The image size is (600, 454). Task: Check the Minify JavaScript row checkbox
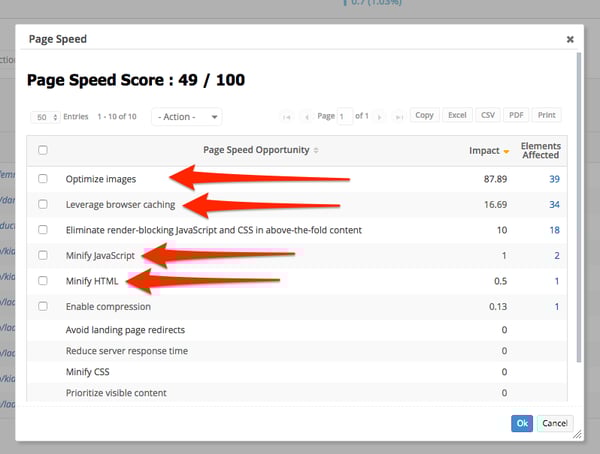[43, 255]
